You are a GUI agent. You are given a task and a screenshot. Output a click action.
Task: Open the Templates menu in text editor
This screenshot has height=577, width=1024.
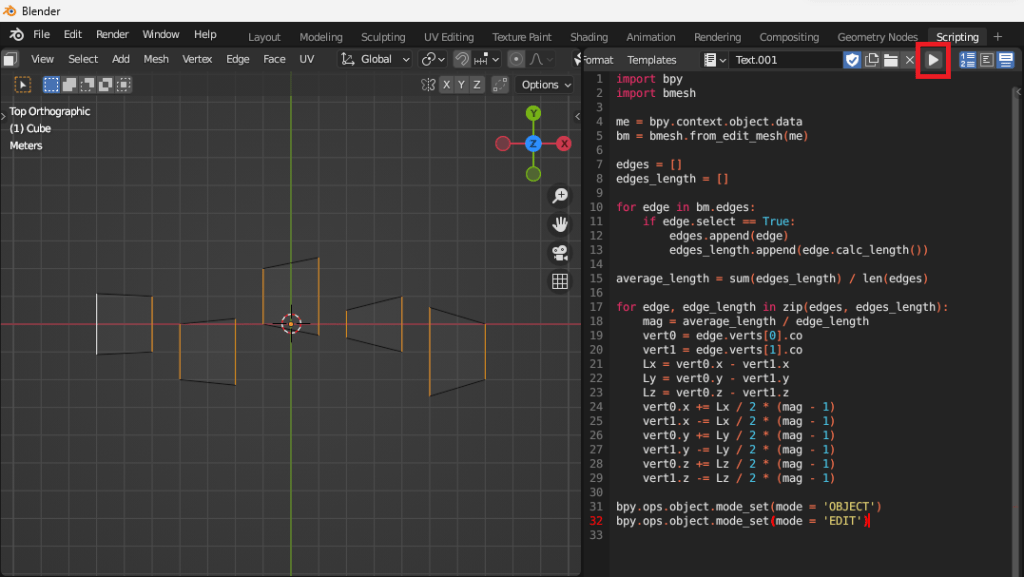point(651,60)
